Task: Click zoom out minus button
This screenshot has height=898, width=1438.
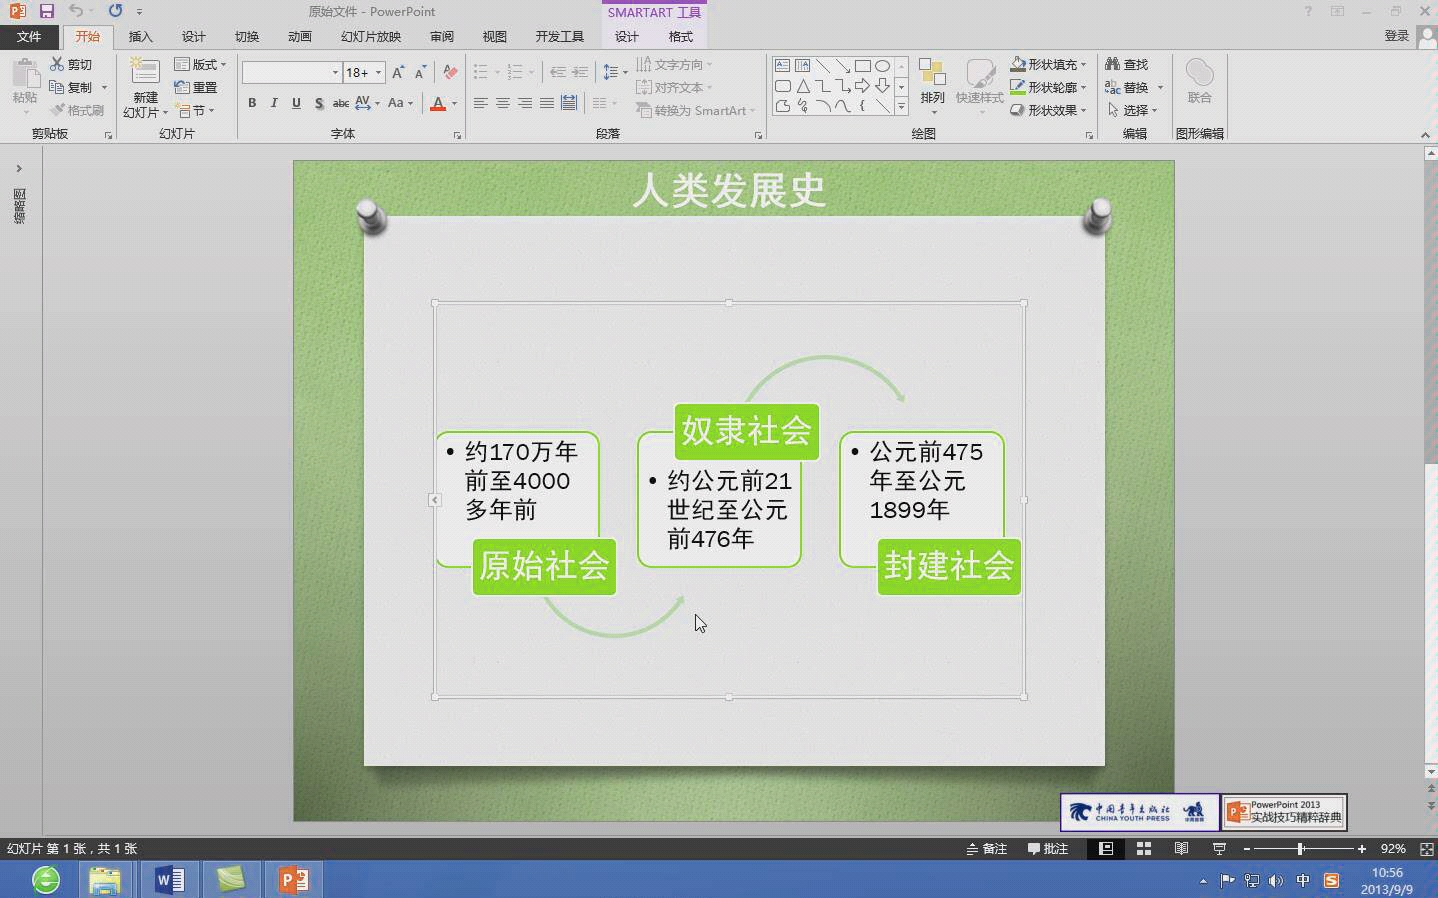Action: 1247,848
